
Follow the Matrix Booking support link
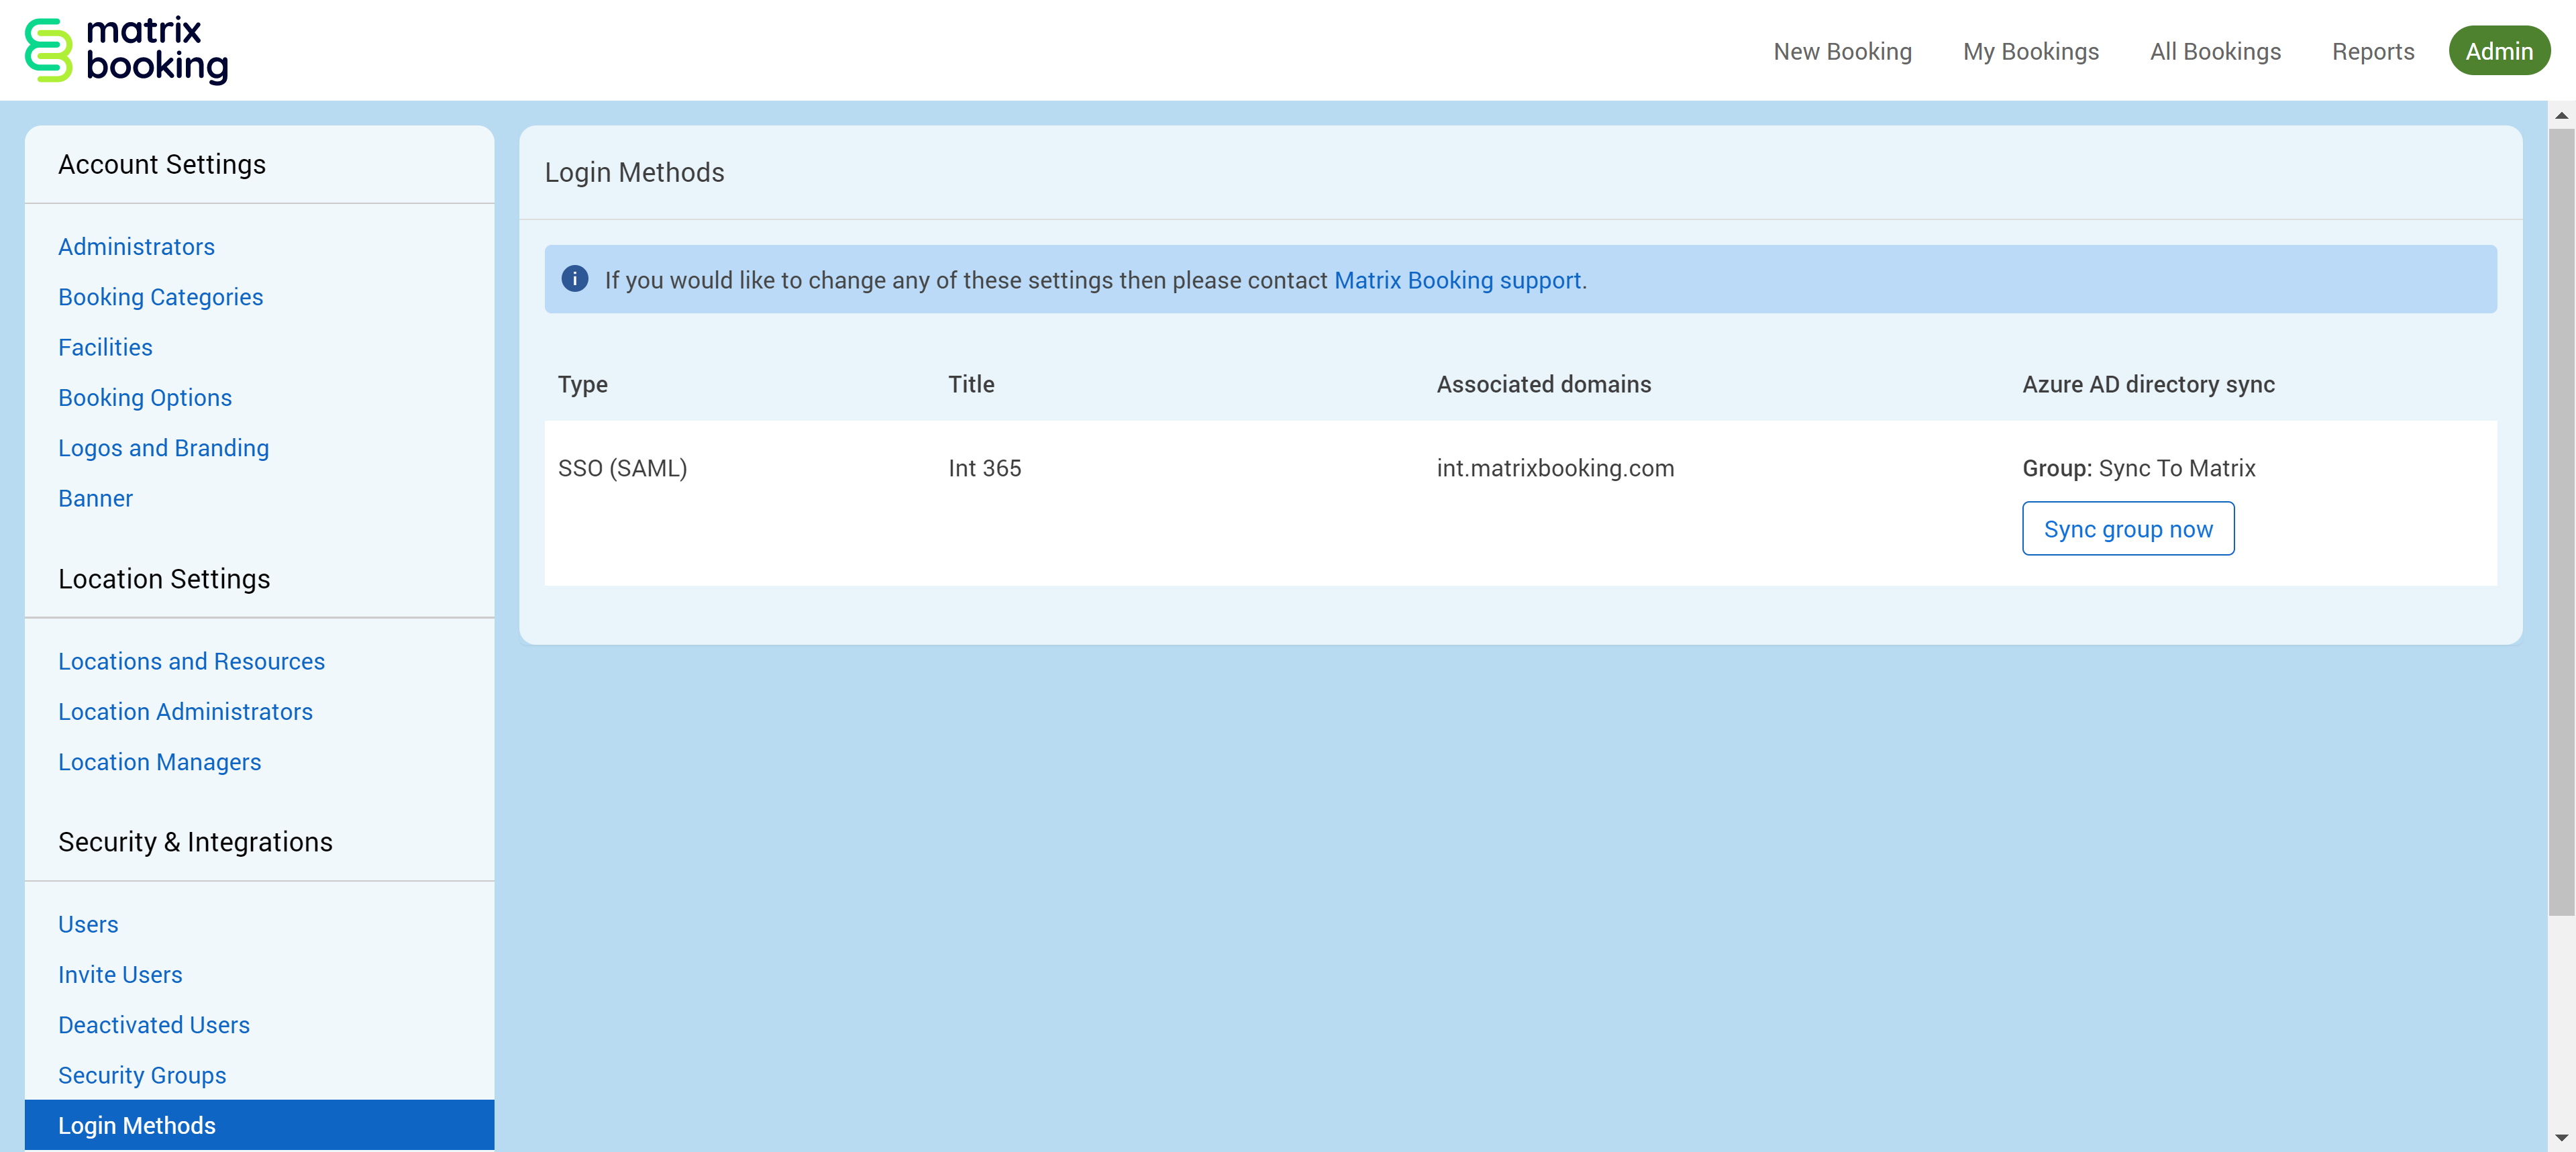point(1457,280)
